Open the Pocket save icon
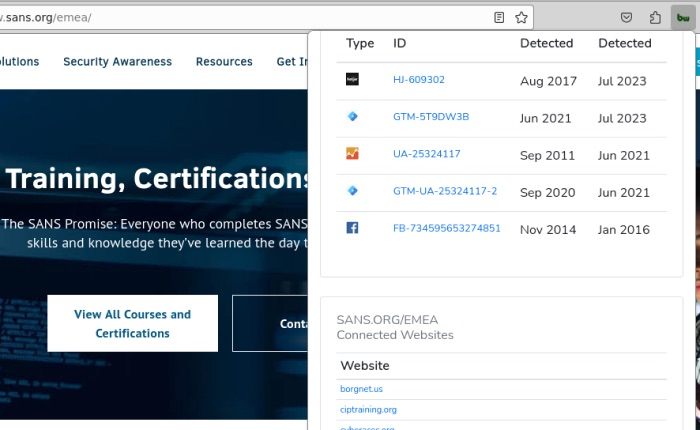Screen dimensions: 700x430 [x=626, y=17]
